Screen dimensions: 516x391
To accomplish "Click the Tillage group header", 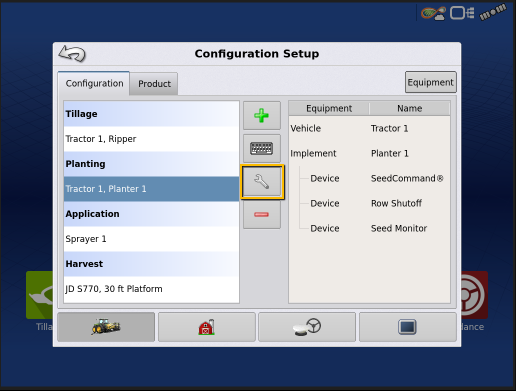I will click(x=151, y=114).
